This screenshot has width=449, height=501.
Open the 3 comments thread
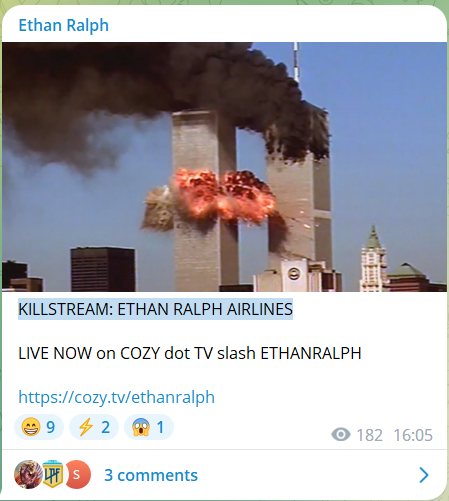pos(151,475)
